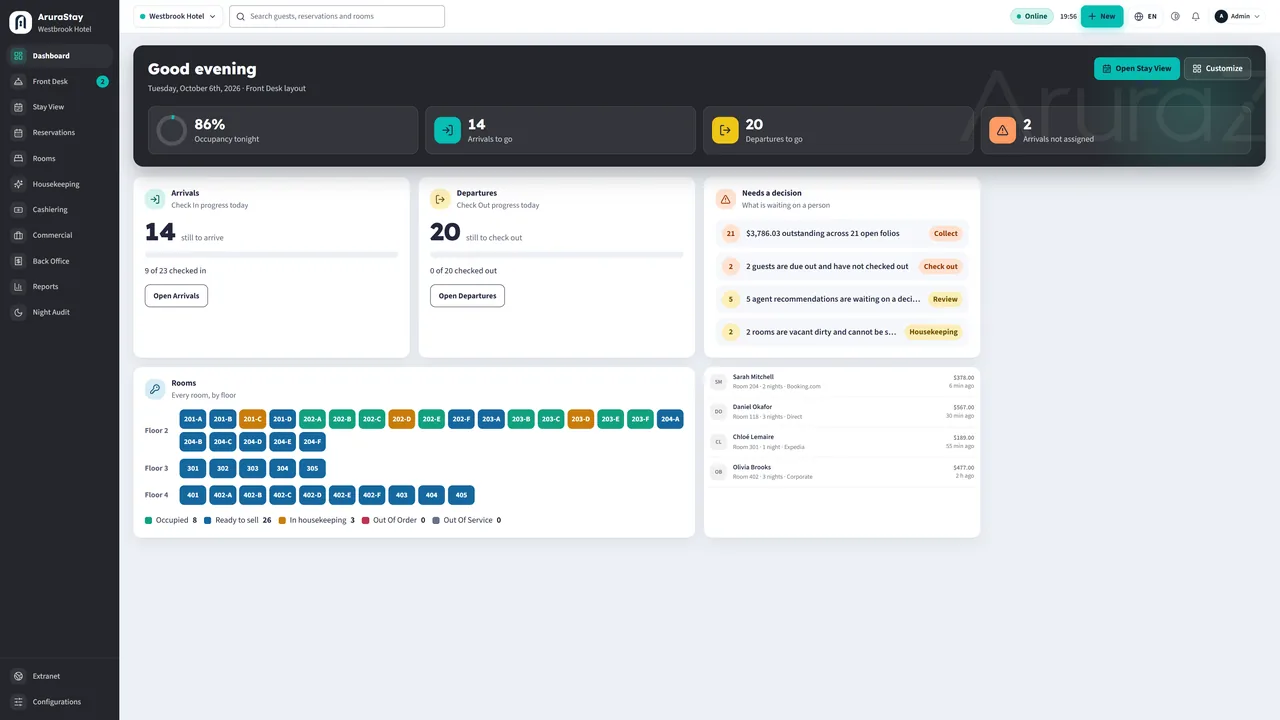Click the Front Desk badge showing 2
The height and width of the screenshot is (720, 1280).
(102, 81)
